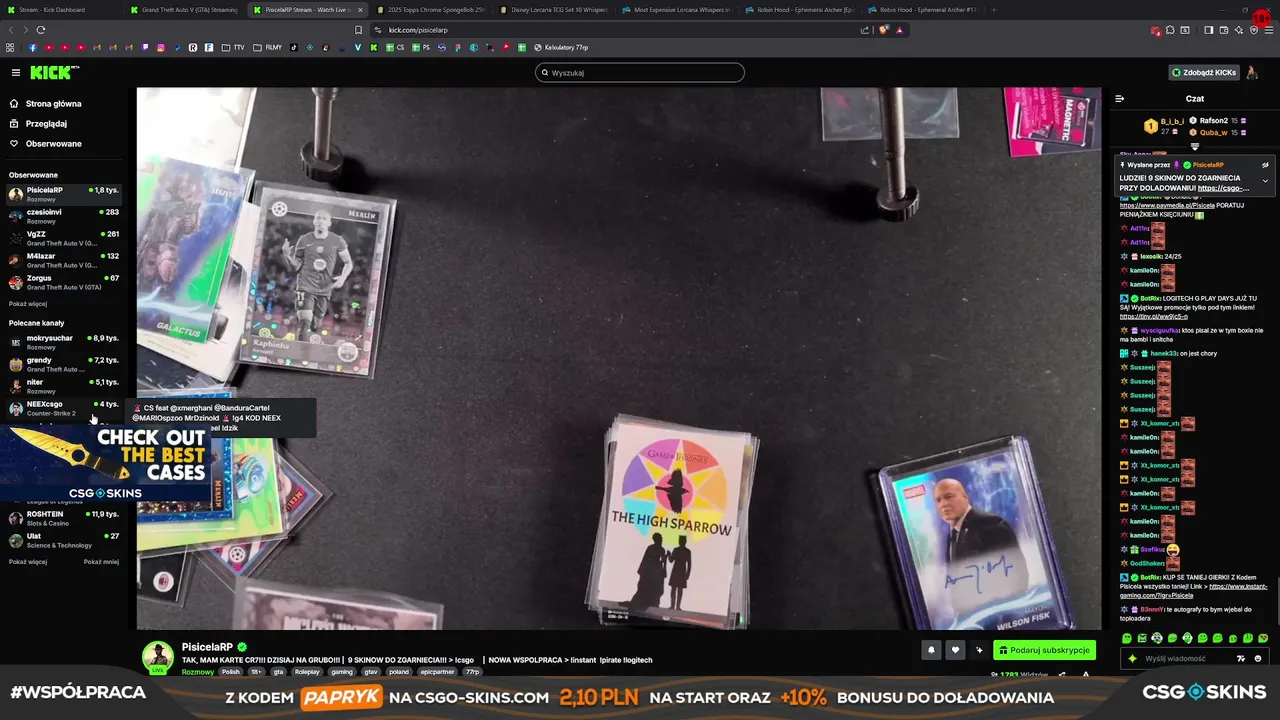Open ROSHTEIN channel in sidebar
Viewport: 1280px width, 720px height.
64,518
